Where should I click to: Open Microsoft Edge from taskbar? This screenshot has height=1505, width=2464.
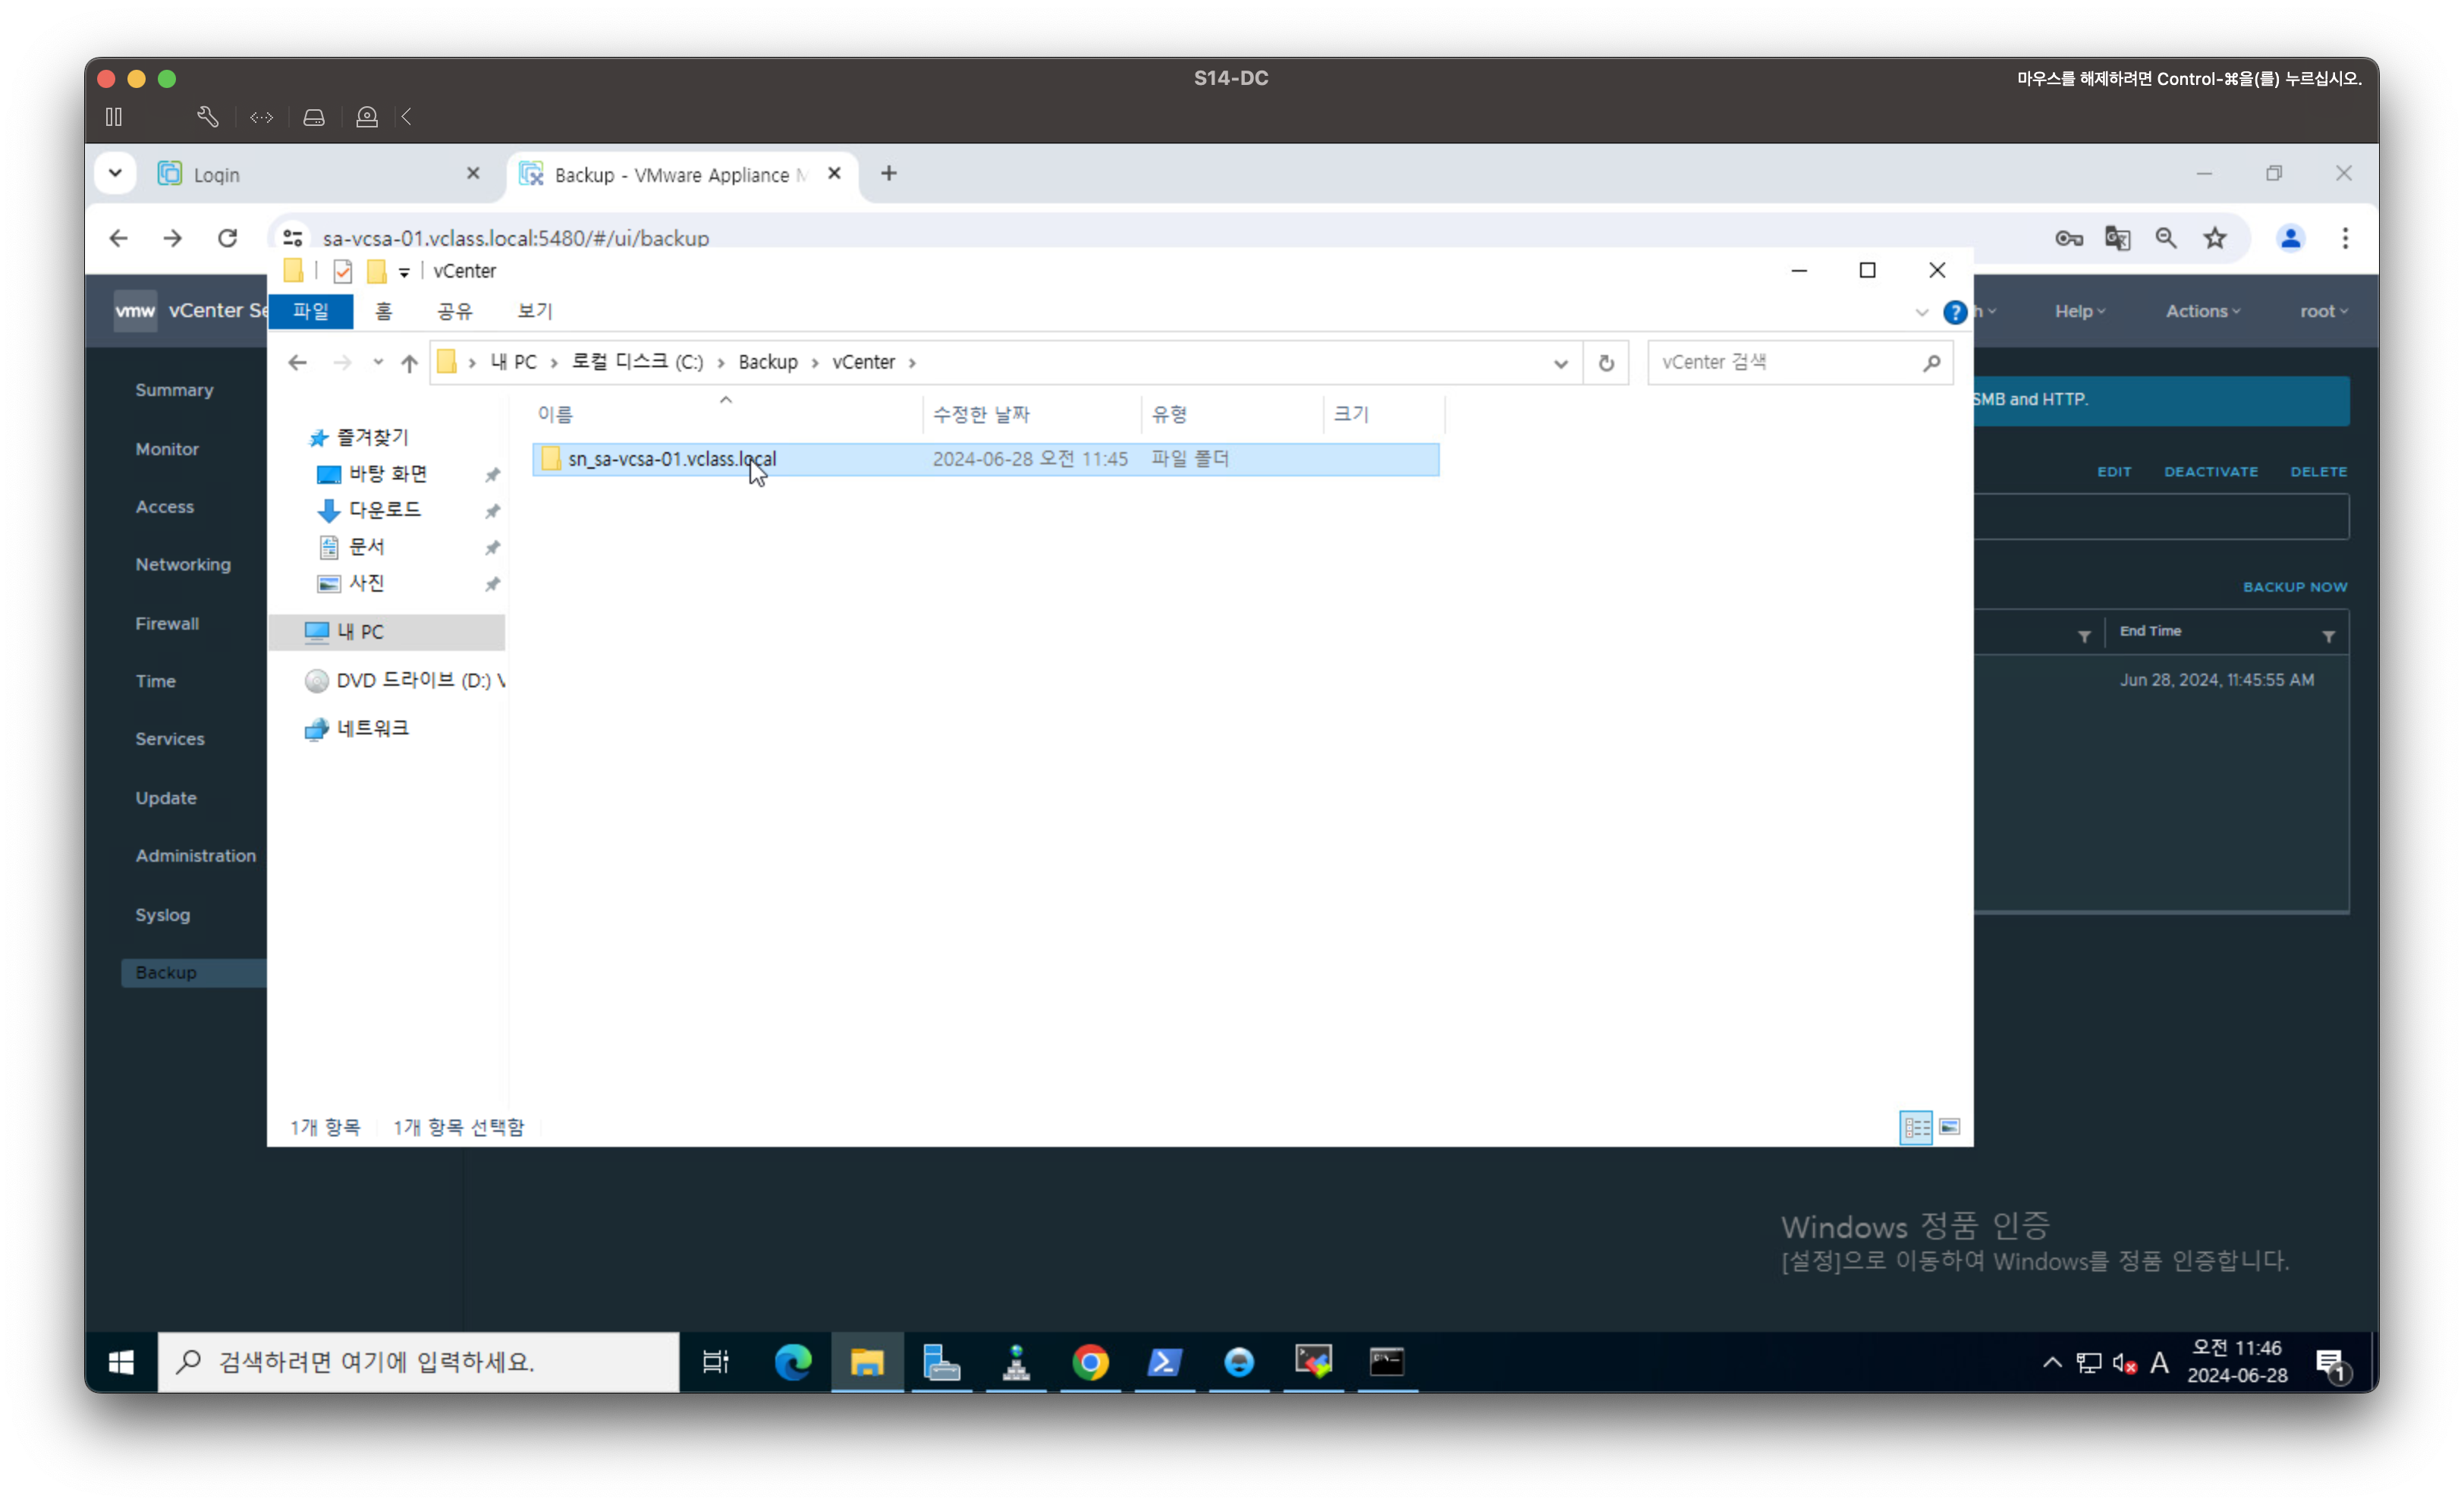793,1362
